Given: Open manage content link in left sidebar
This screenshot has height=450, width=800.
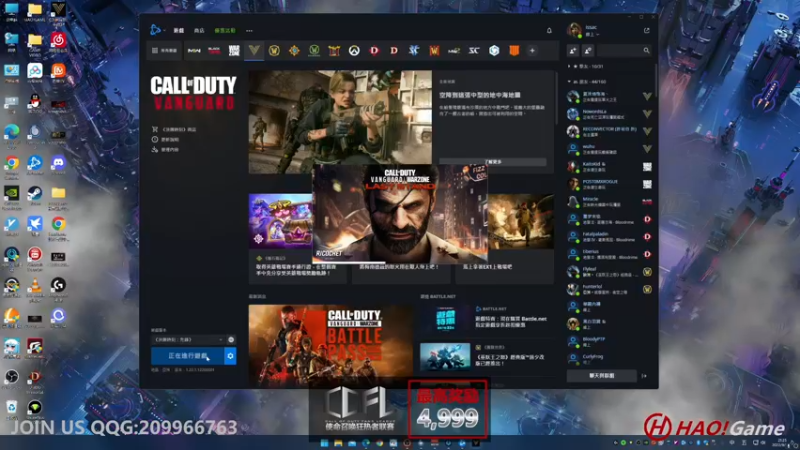Looking at the screenshot, I should point(166,149).
